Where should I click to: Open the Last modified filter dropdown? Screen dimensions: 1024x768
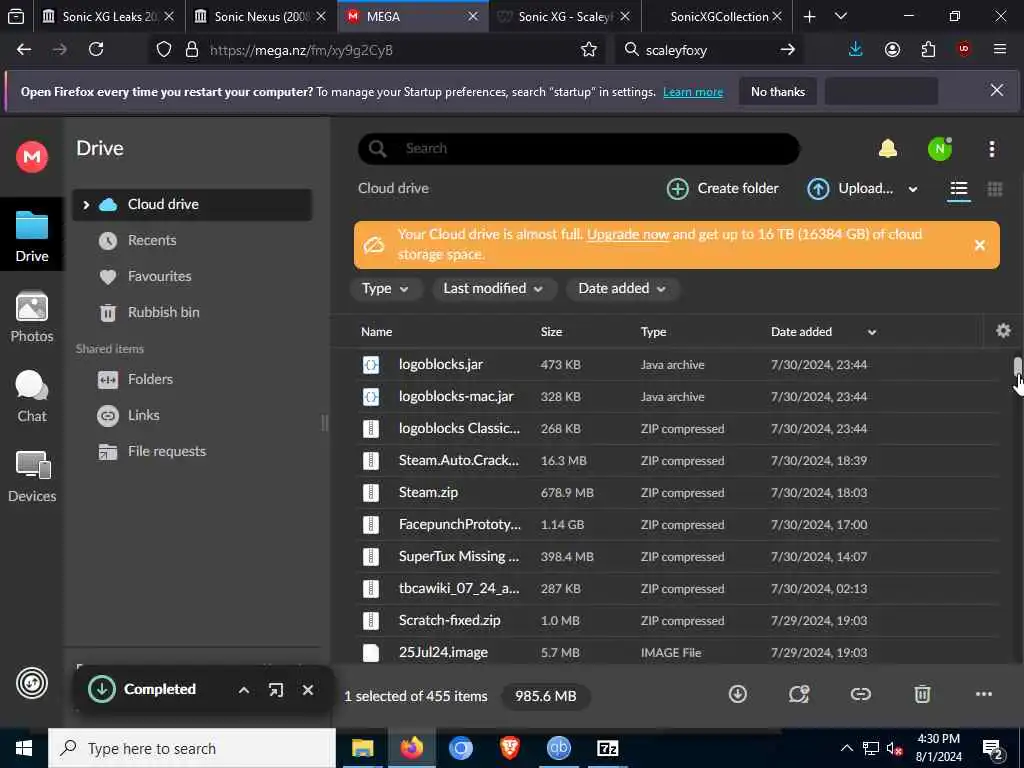[x=494, y=289]
